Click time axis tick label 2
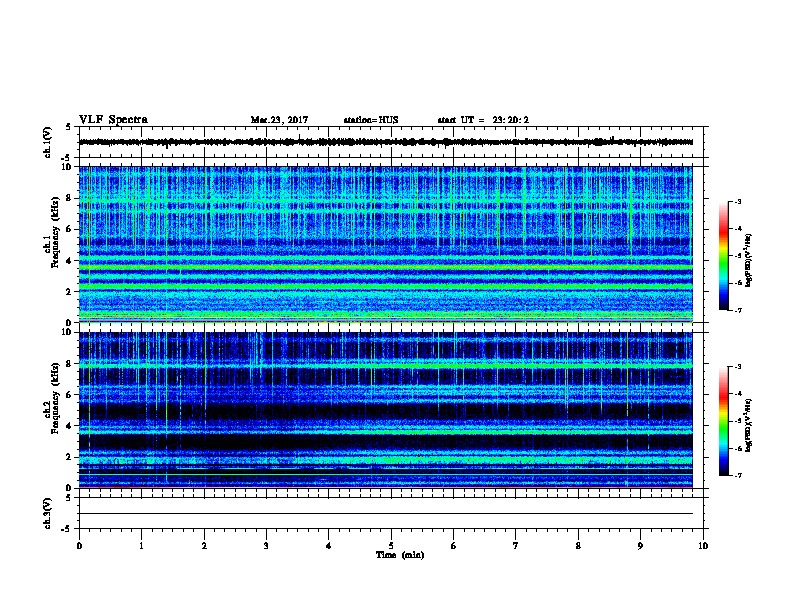This screenshot has height=612, width=792. point(204,546)
